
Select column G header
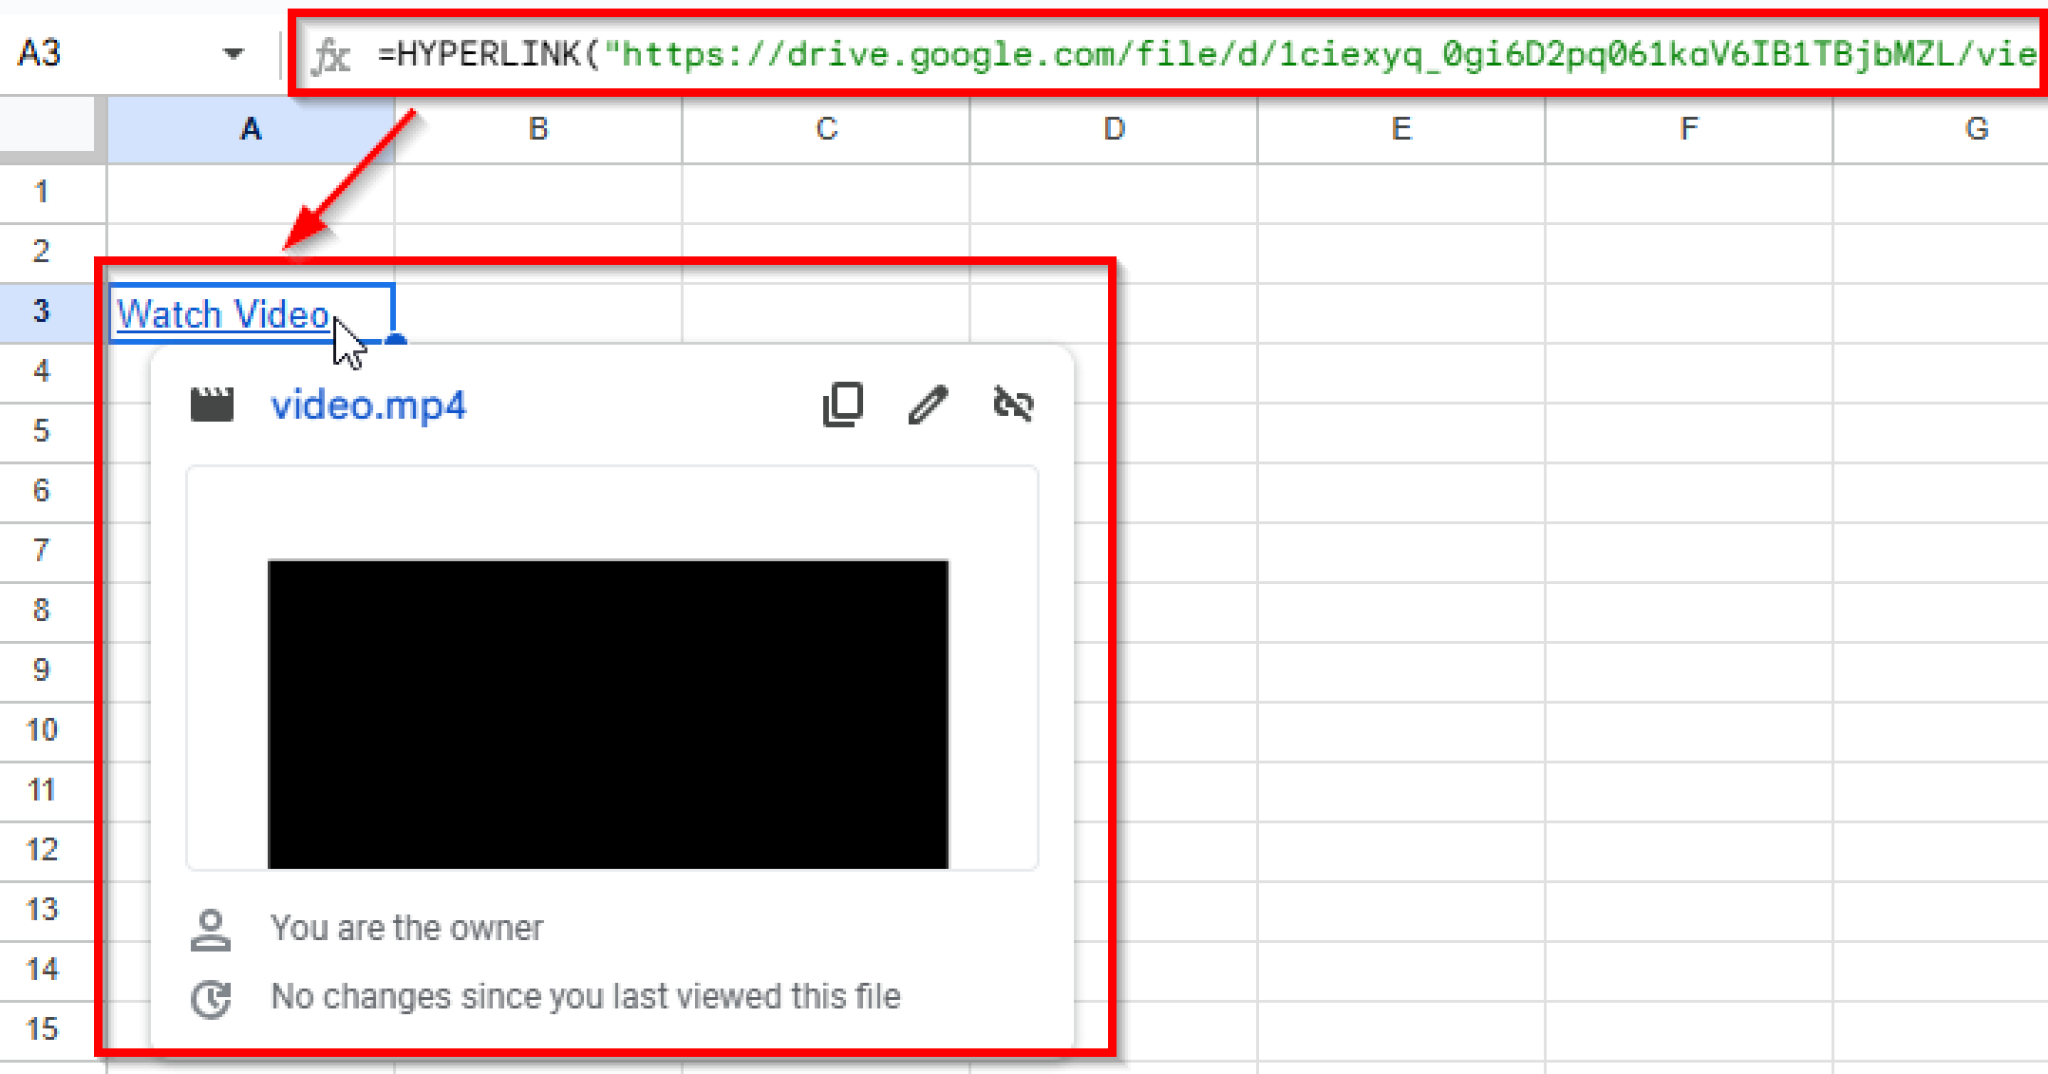tap(1975, 128)
